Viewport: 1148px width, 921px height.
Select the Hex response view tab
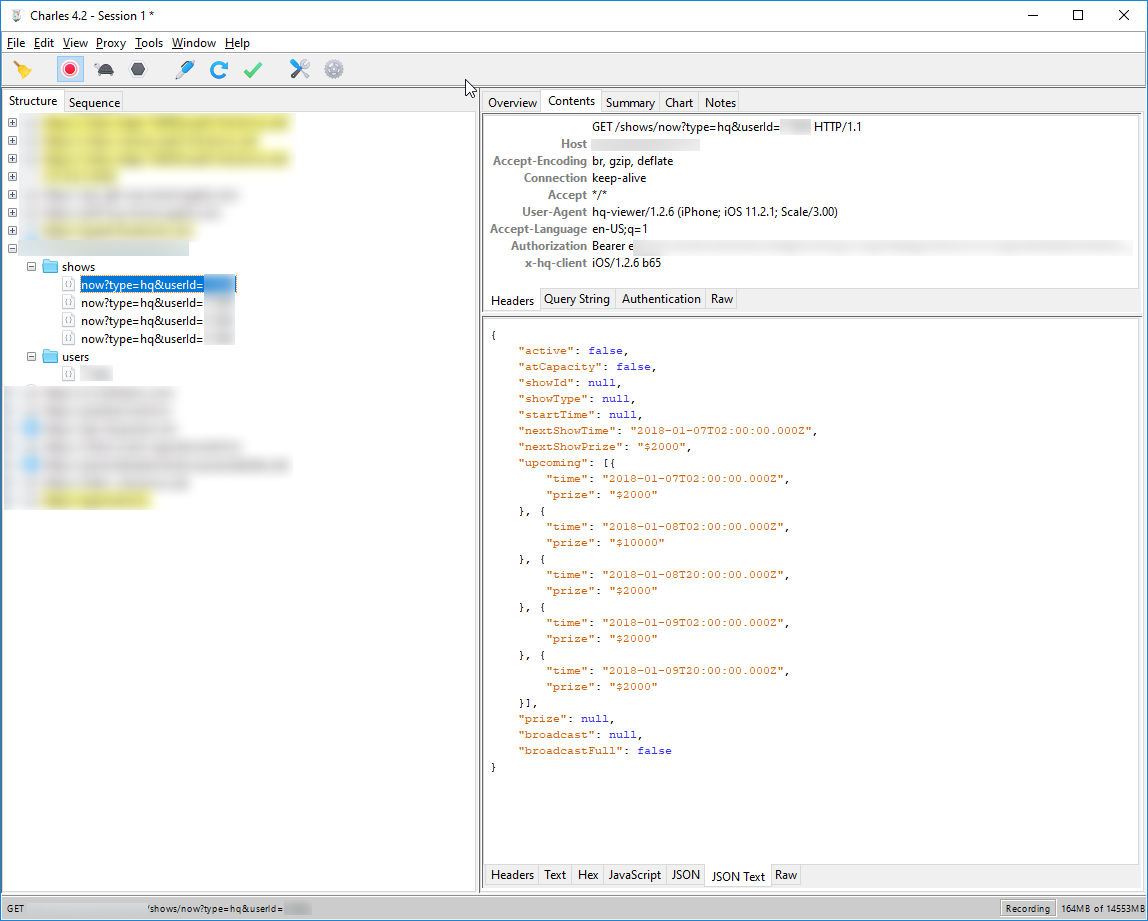(x=588, y=875)
